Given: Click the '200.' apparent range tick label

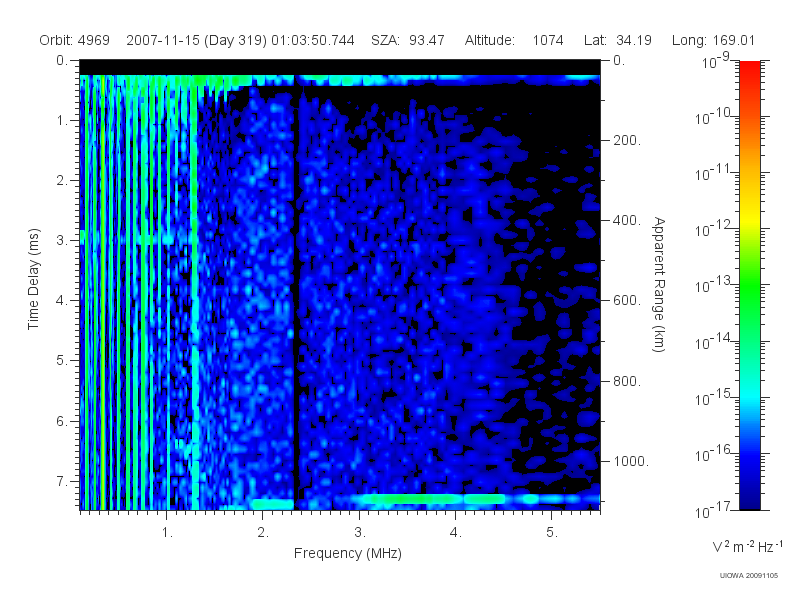Looking at the screenshot, I should tap(627, 140).
